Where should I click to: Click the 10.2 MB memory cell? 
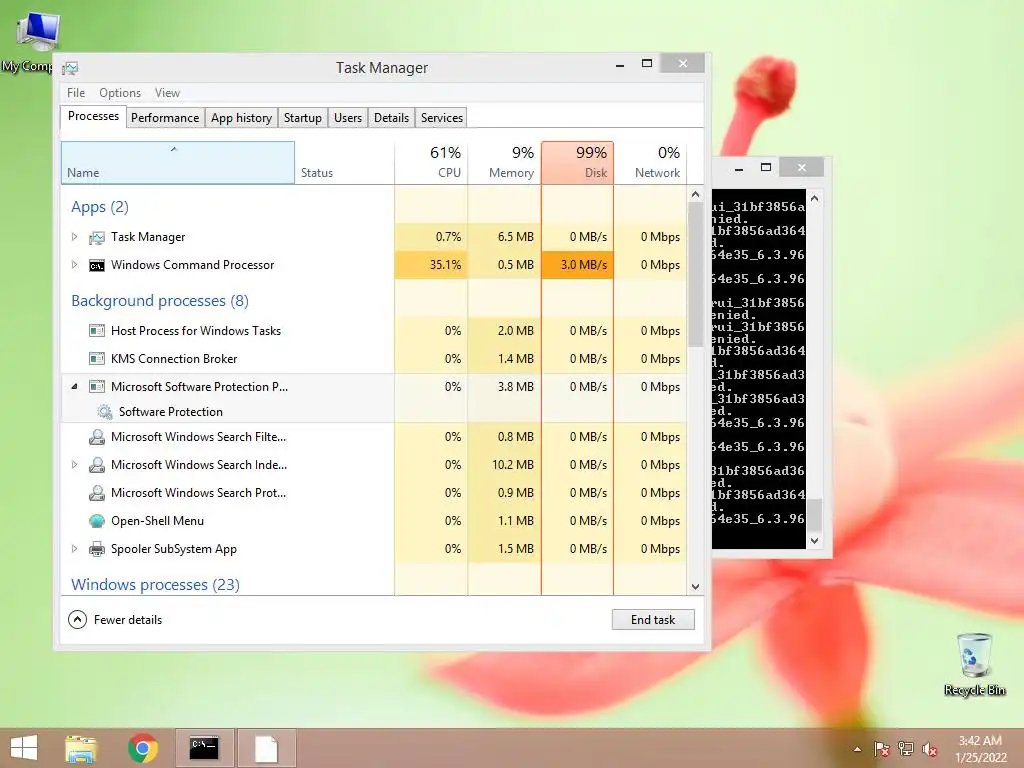pos(504,465)
